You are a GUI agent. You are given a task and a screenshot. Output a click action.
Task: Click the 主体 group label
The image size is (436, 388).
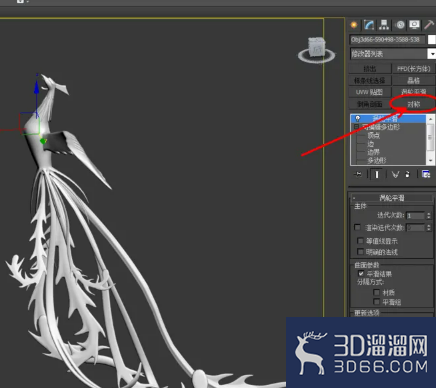[x=360, y=206]
